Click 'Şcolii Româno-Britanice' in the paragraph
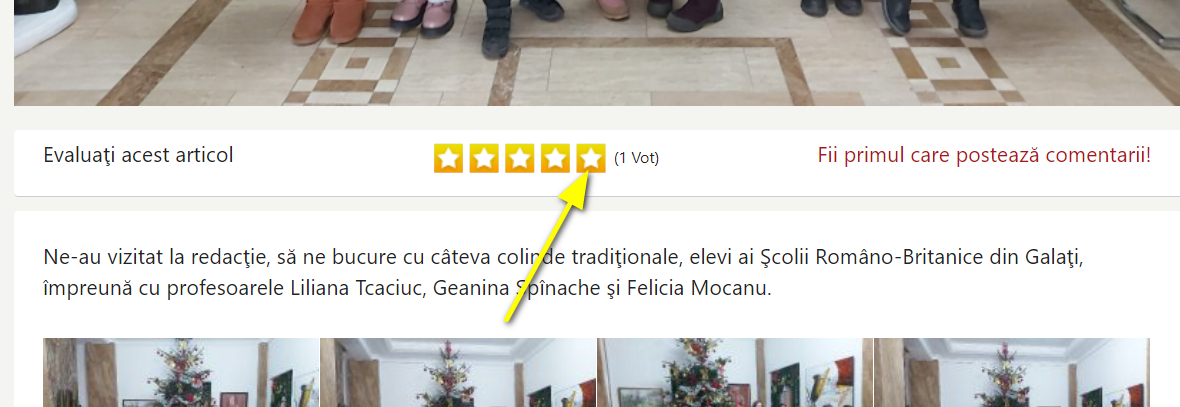The width and height of the screenshot is (1180, 407). tap(870, 259)
